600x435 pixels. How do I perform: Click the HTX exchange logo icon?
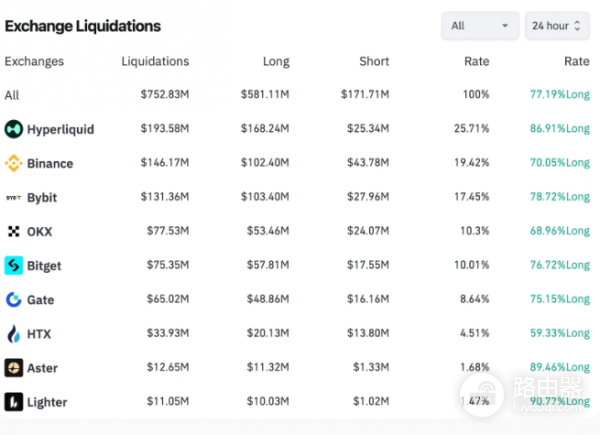(14, 334)
